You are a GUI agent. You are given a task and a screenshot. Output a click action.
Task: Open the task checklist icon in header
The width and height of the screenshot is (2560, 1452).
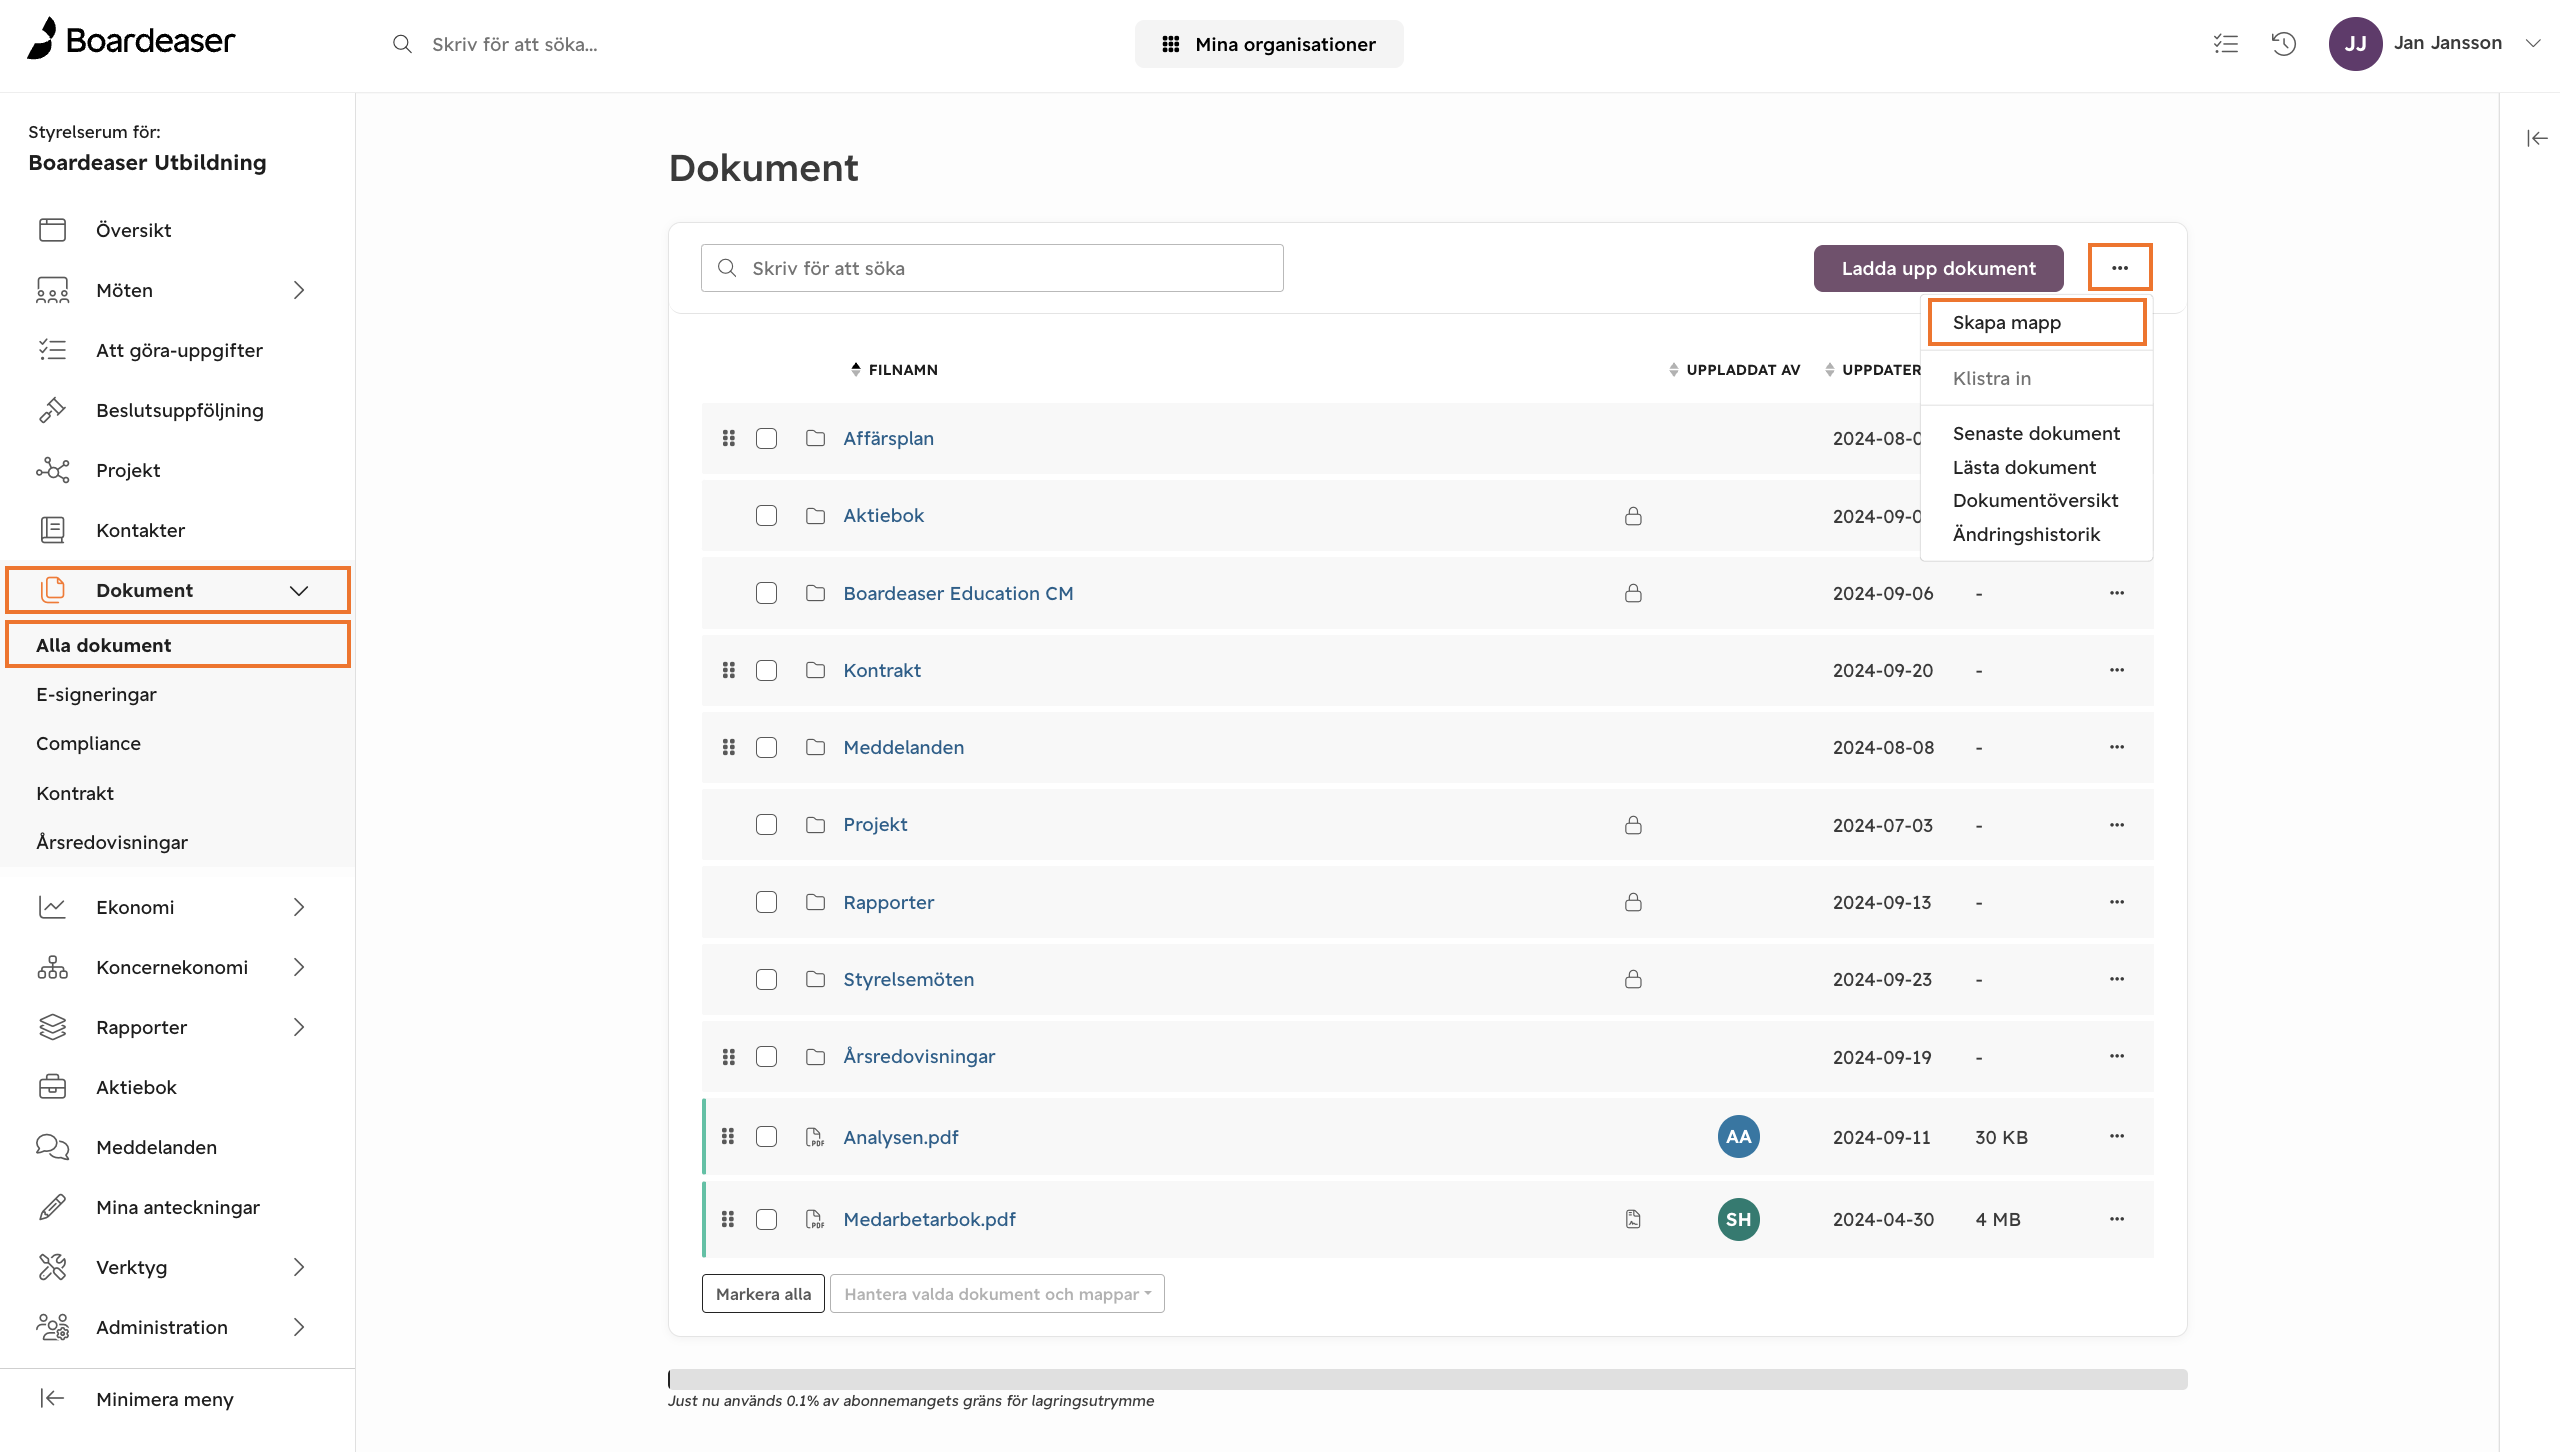coord(2226,44)
